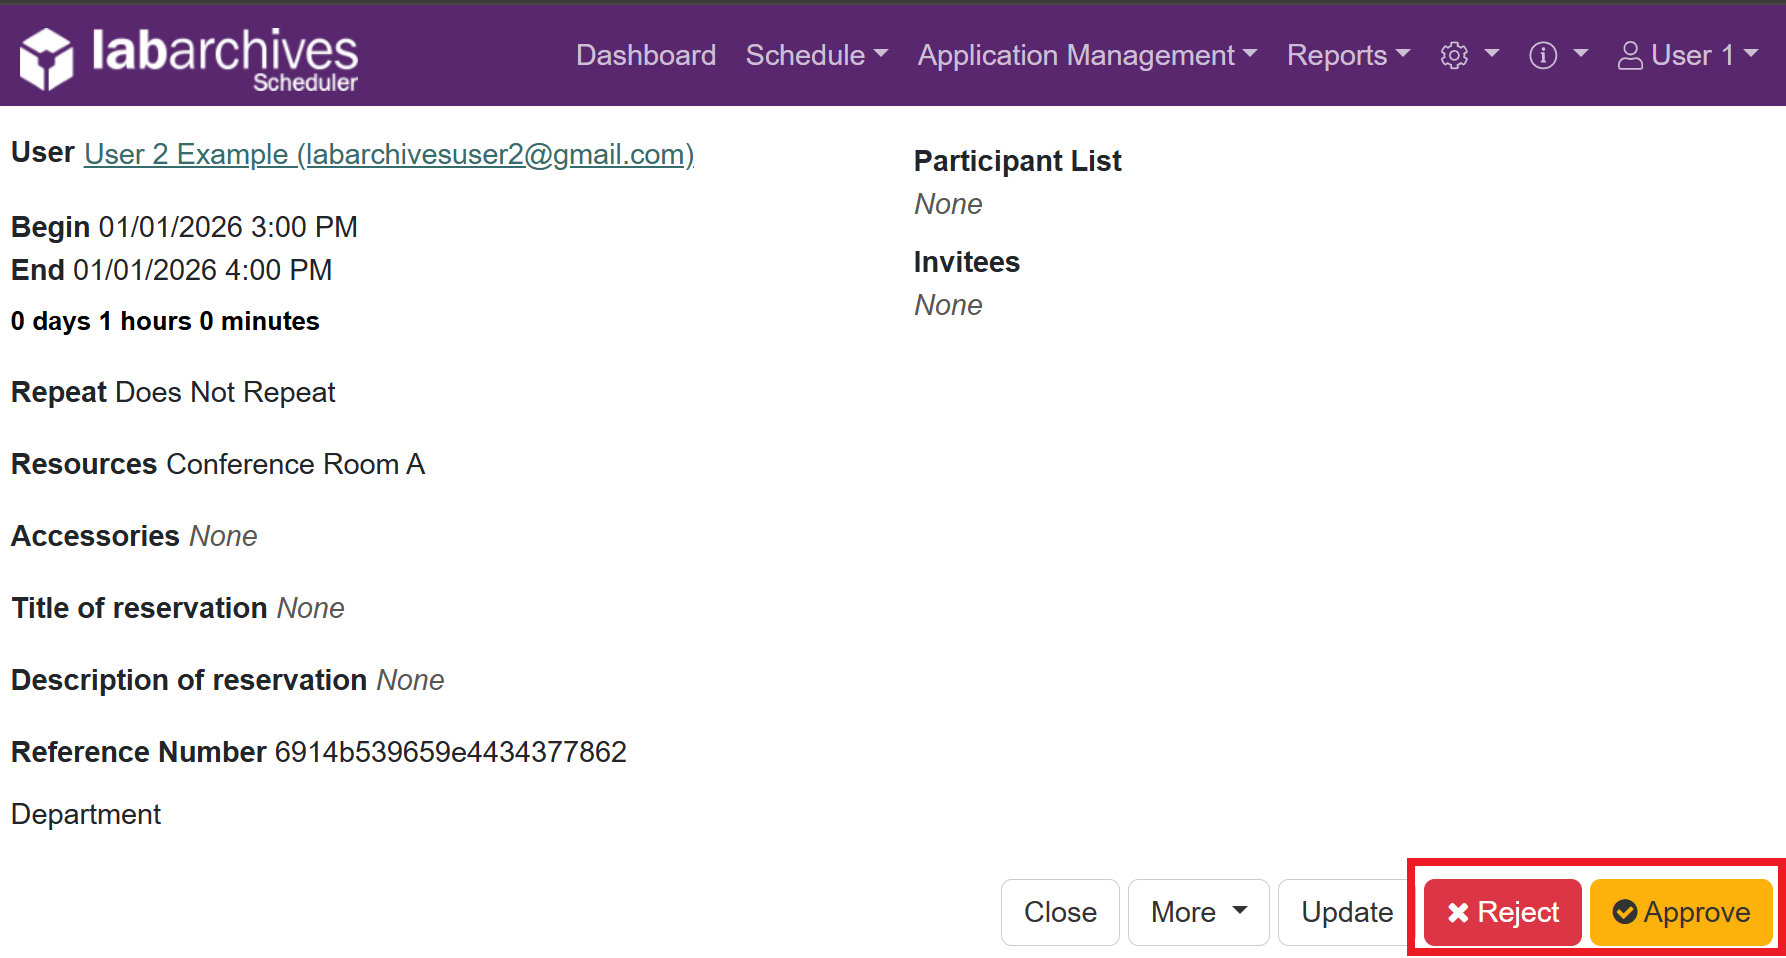
Task: Open the Application Management dropdown
Action: pos(1086,56)
